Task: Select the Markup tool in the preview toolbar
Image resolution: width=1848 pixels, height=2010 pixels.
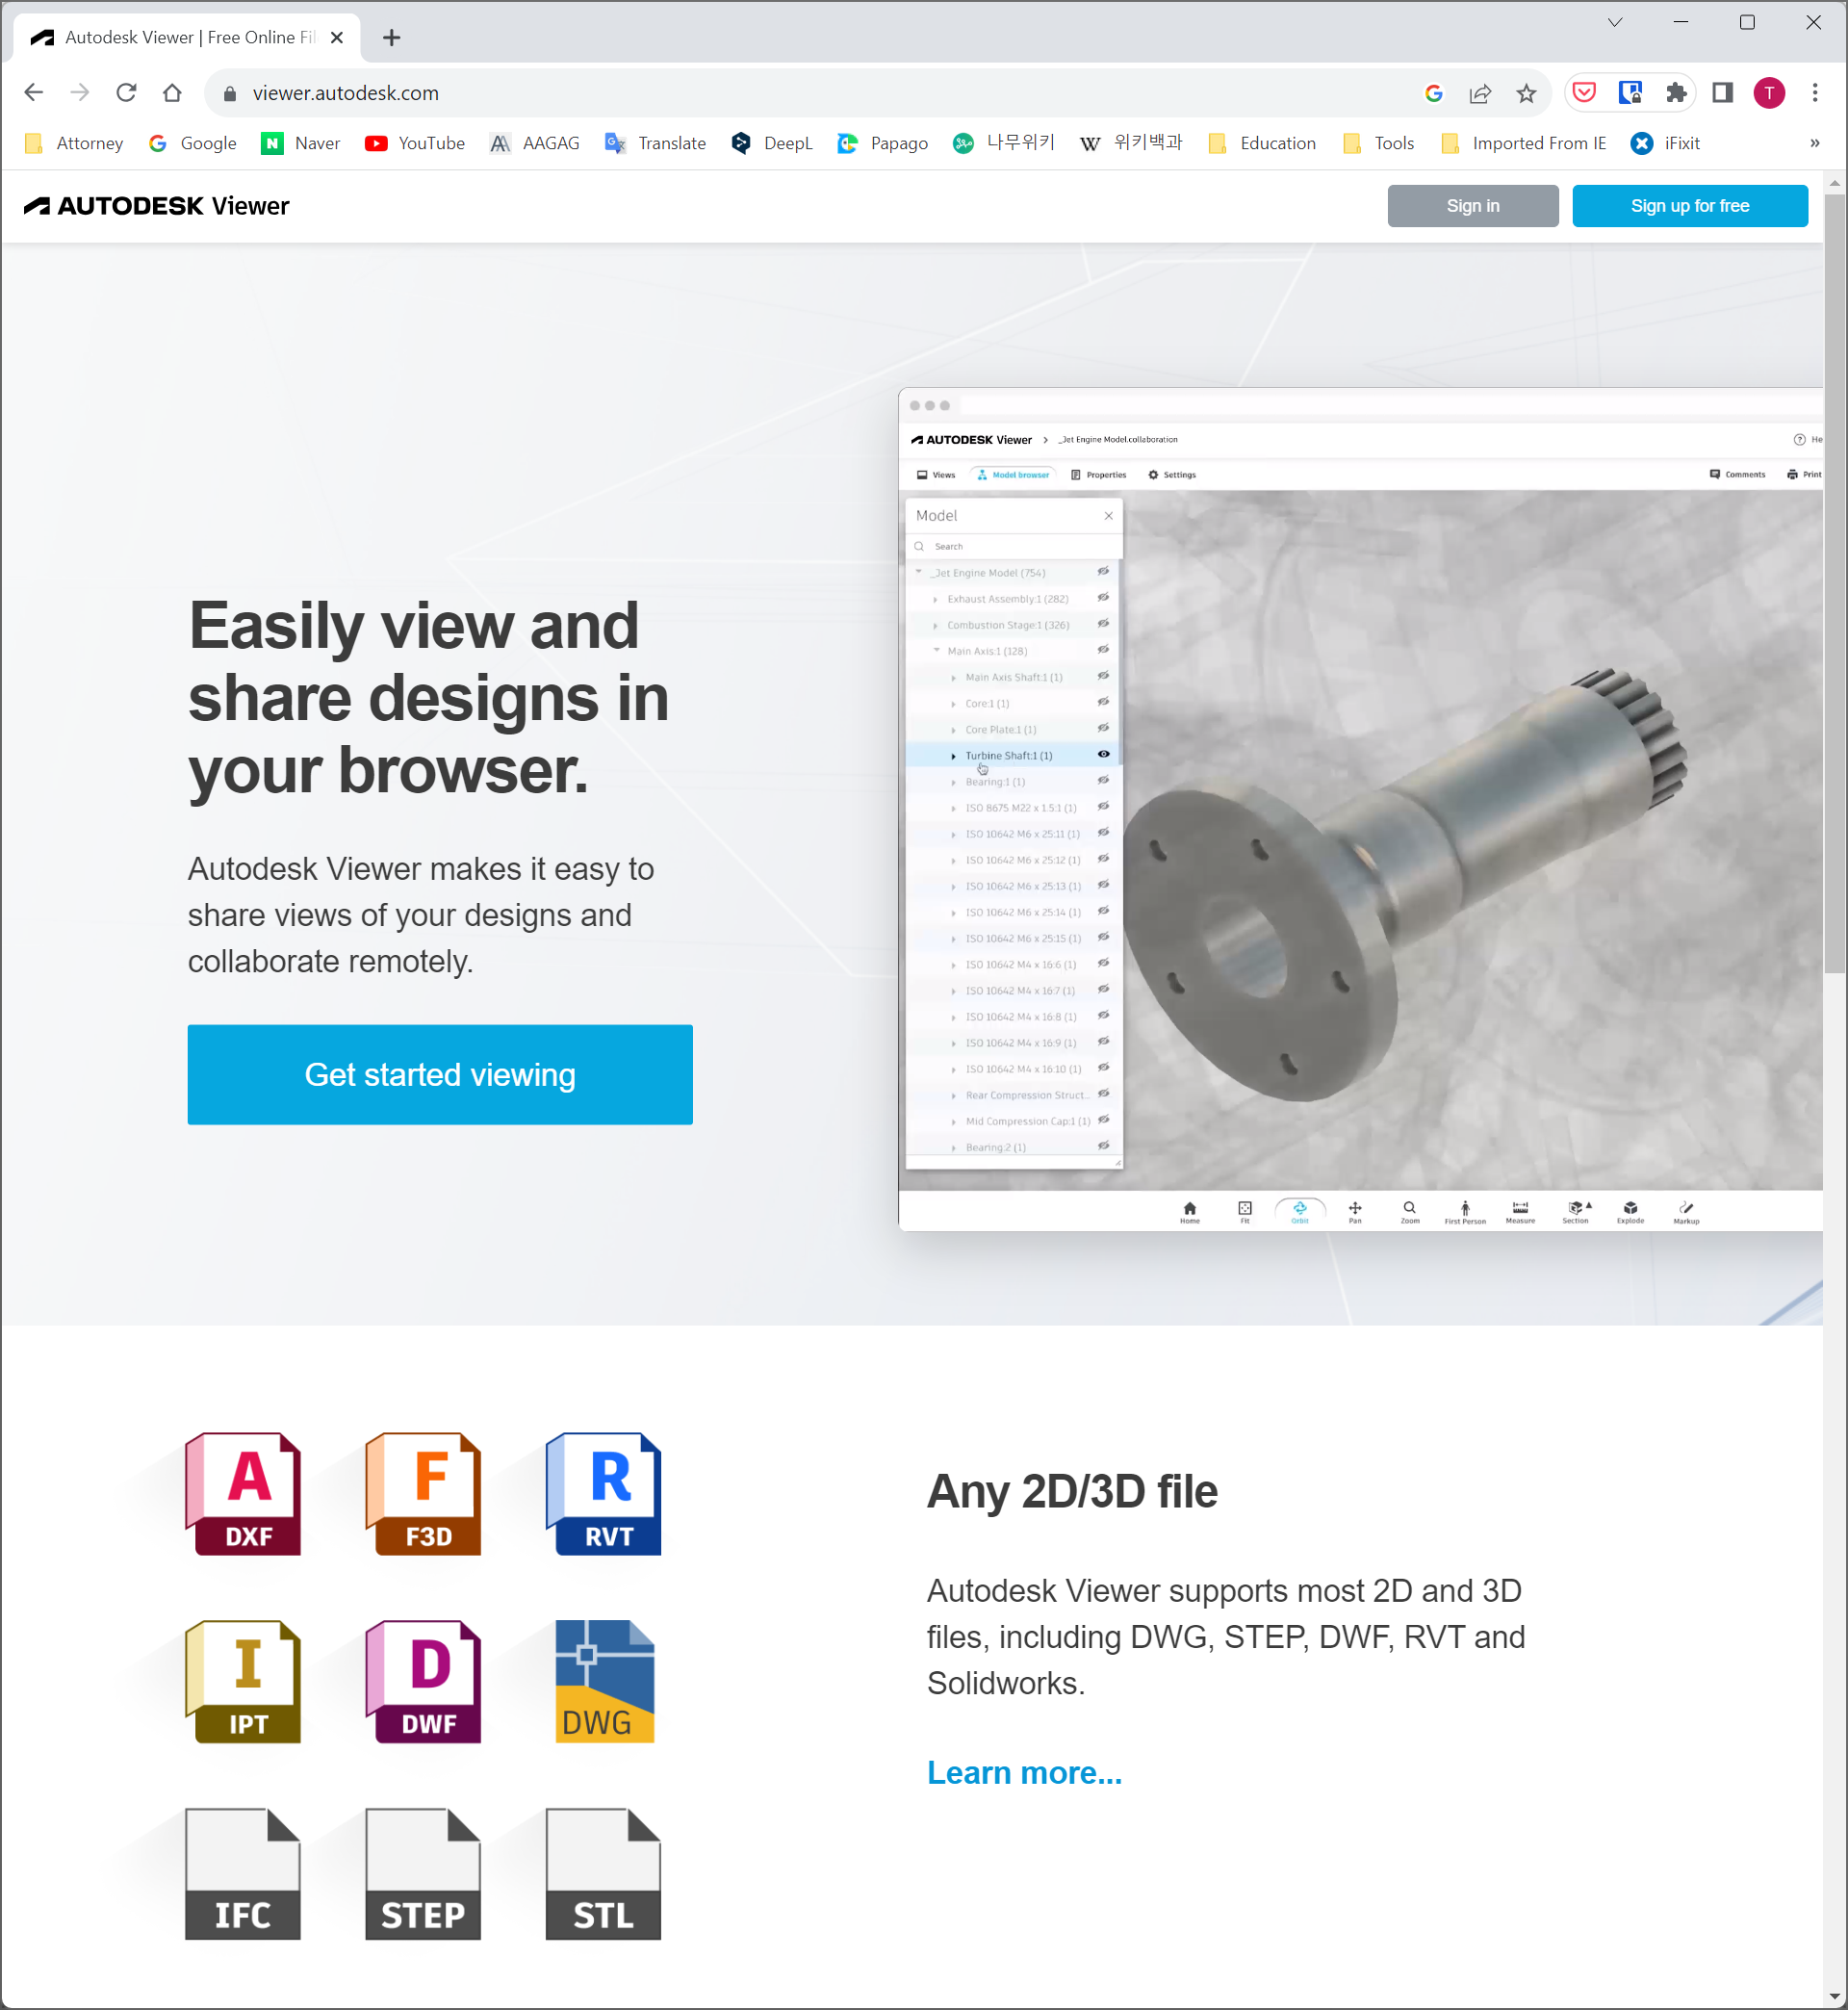Action: tap(1686, 1212)
